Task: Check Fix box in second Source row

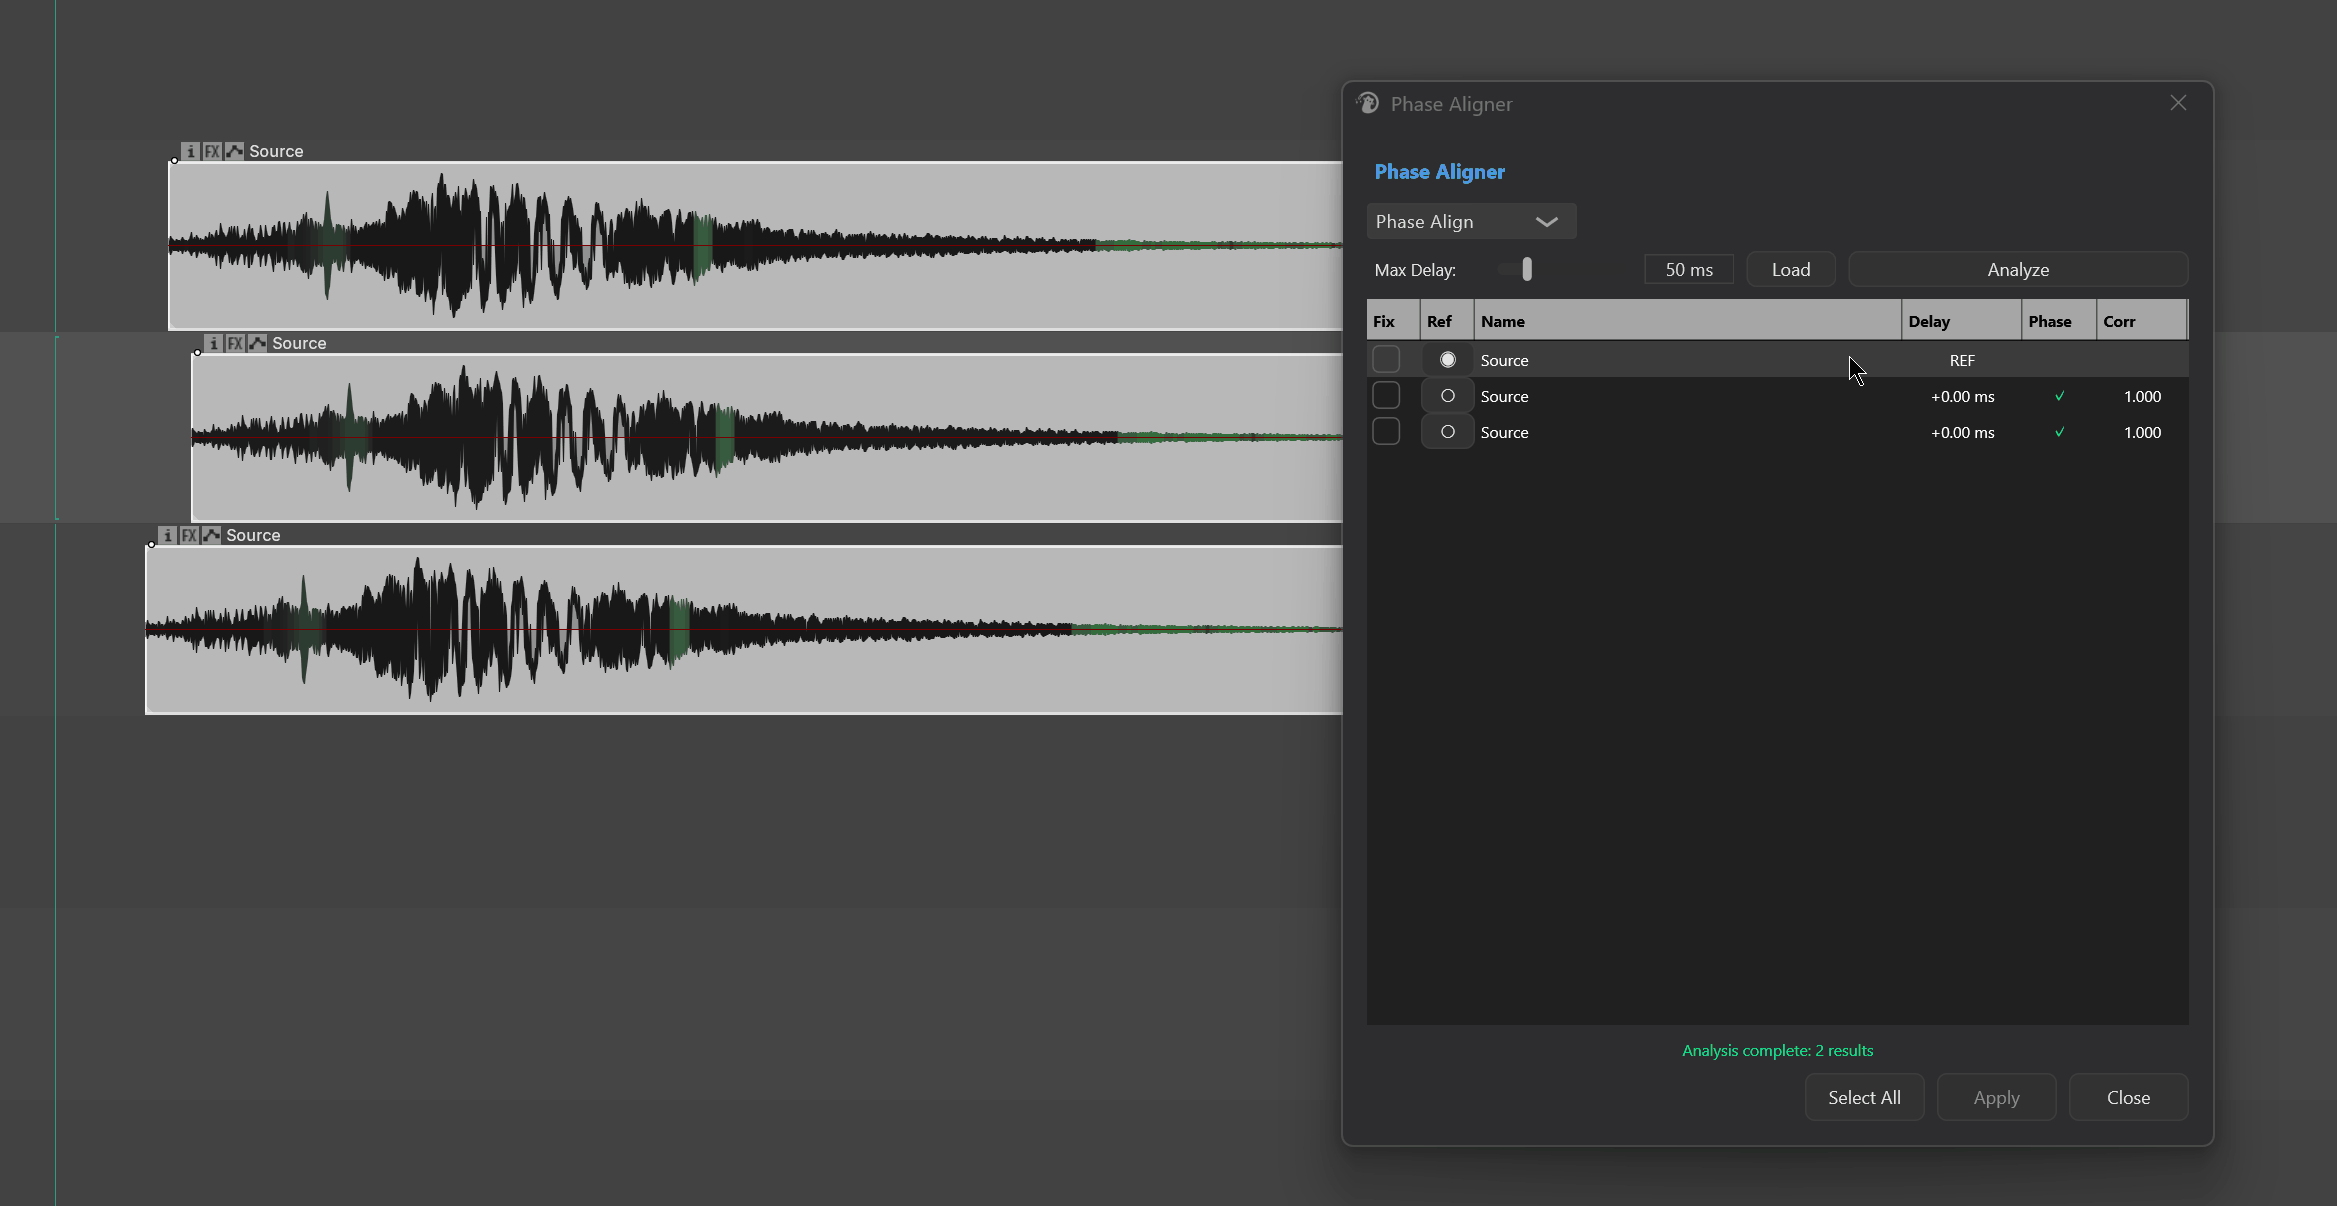Action: pyautogui.click(x=1386, y=395)
